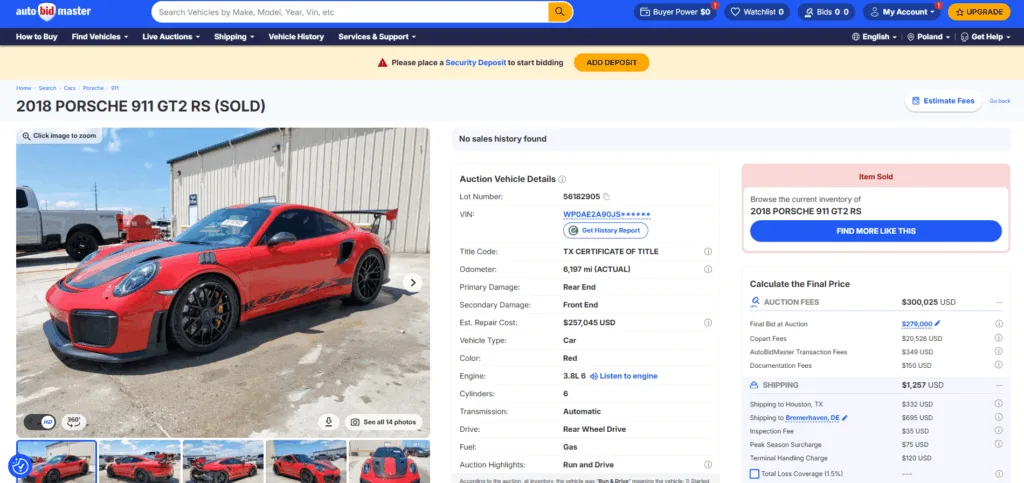Edit Bremerhaven shipping destination pencil icon
This screenshot has width=1024, height=483.
pos(845,418)
